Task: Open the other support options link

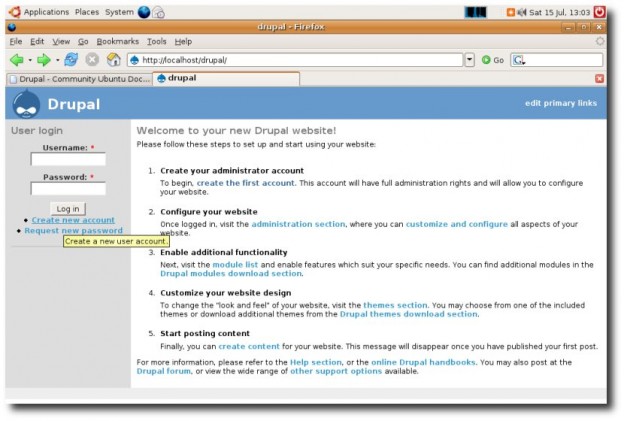Action: (x=336, y=371)
